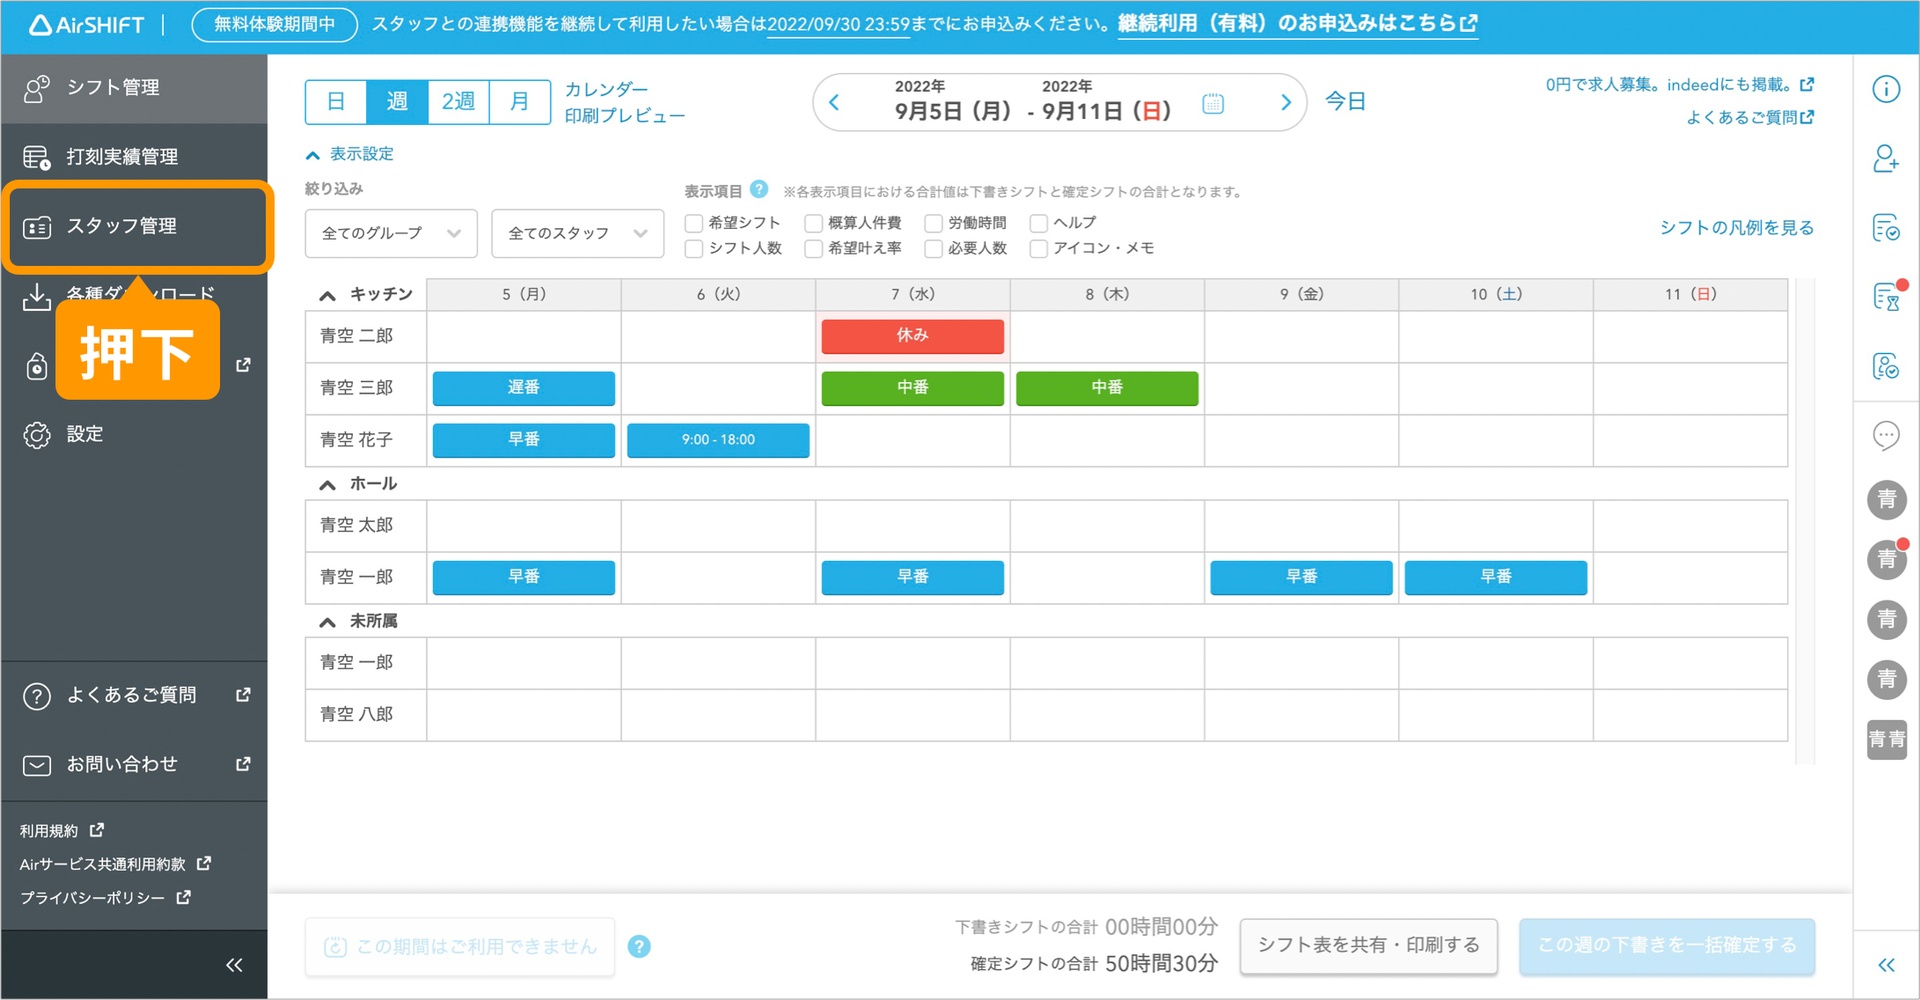Open the シフトの凡例を見る link
1920x1000 pixels.
(1736, 228)
